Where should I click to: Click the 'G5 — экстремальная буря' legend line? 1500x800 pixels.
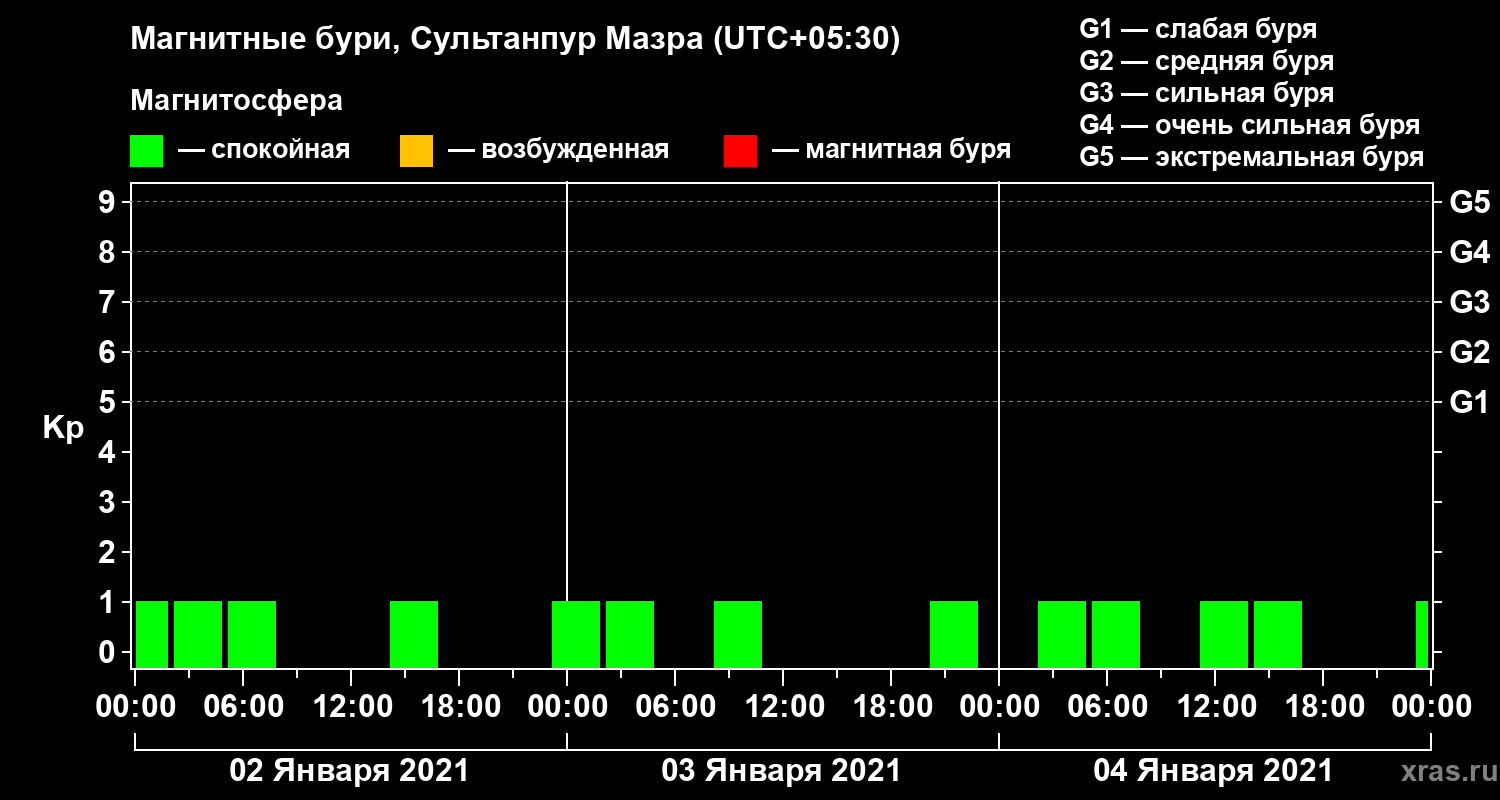(x=1251, y=158)
